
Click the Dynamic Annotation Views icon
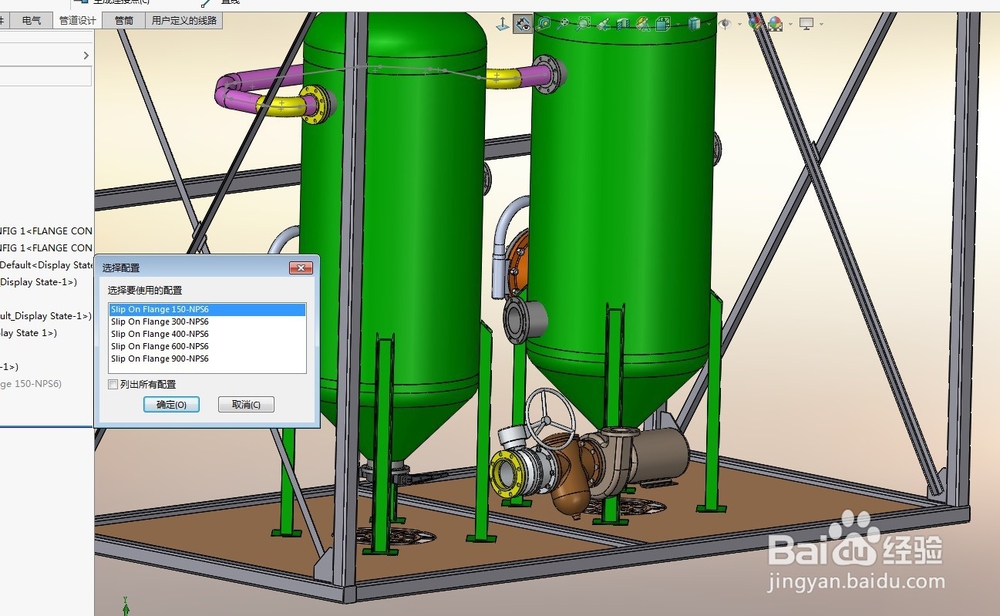tap(642, 24)
